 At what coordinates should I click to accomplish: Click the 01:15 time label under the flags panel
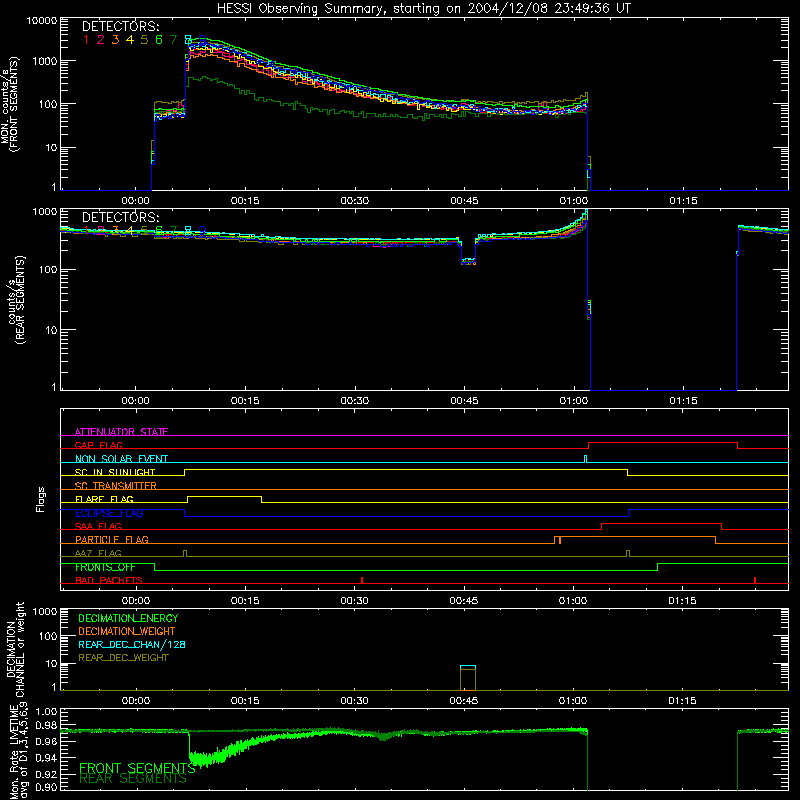click(x=682, y=601)
